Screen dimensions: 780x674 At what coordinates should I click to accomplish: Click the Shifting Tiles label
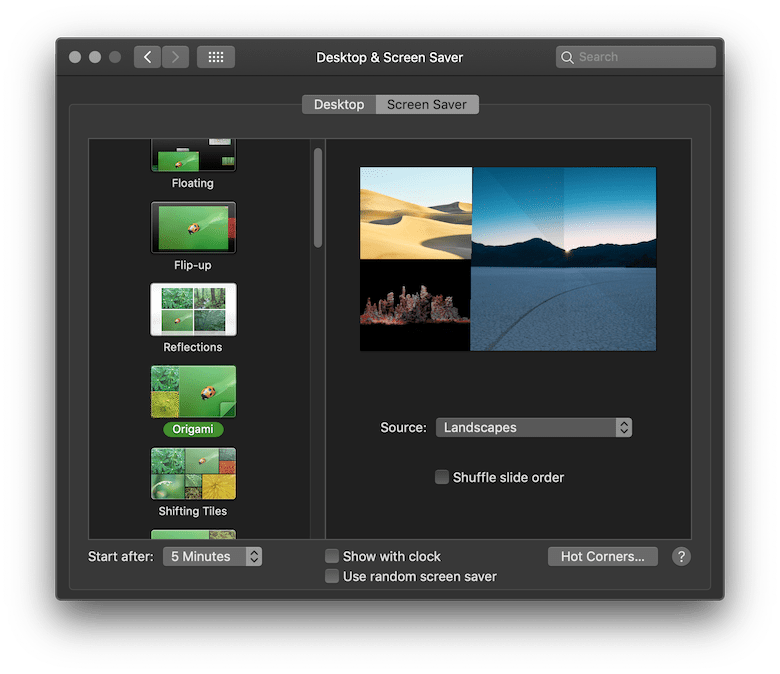click(193, 511)
